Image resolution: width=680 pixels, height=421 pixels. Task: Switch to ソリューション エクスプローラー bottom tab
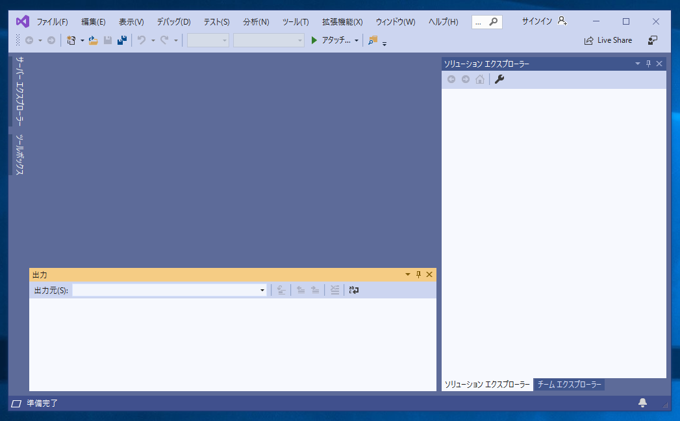click(x=487, y=385)
